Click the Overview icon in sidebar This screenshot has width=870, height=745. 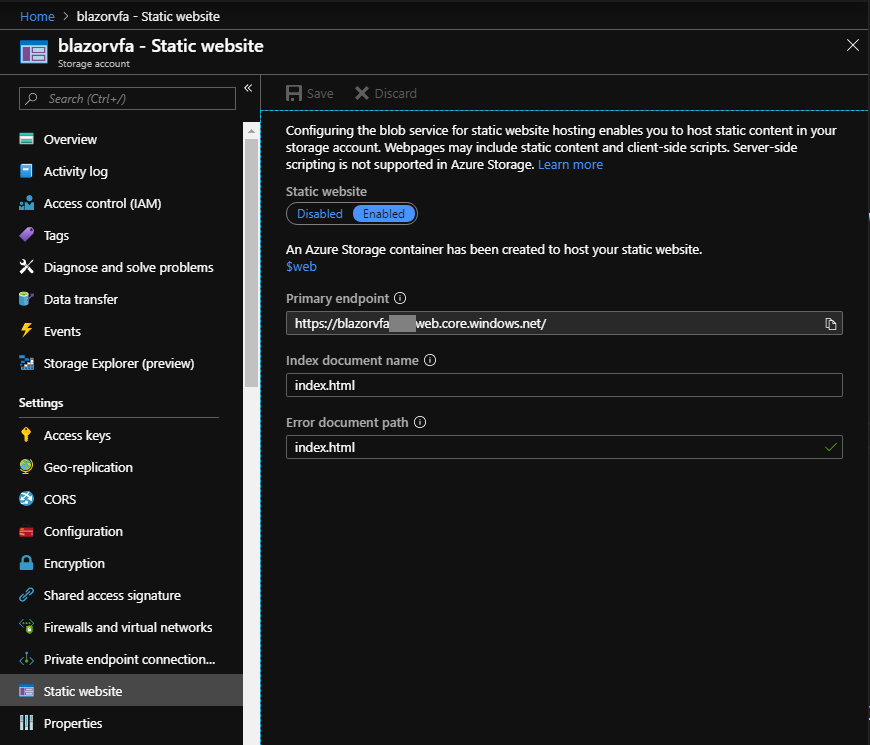26,139
